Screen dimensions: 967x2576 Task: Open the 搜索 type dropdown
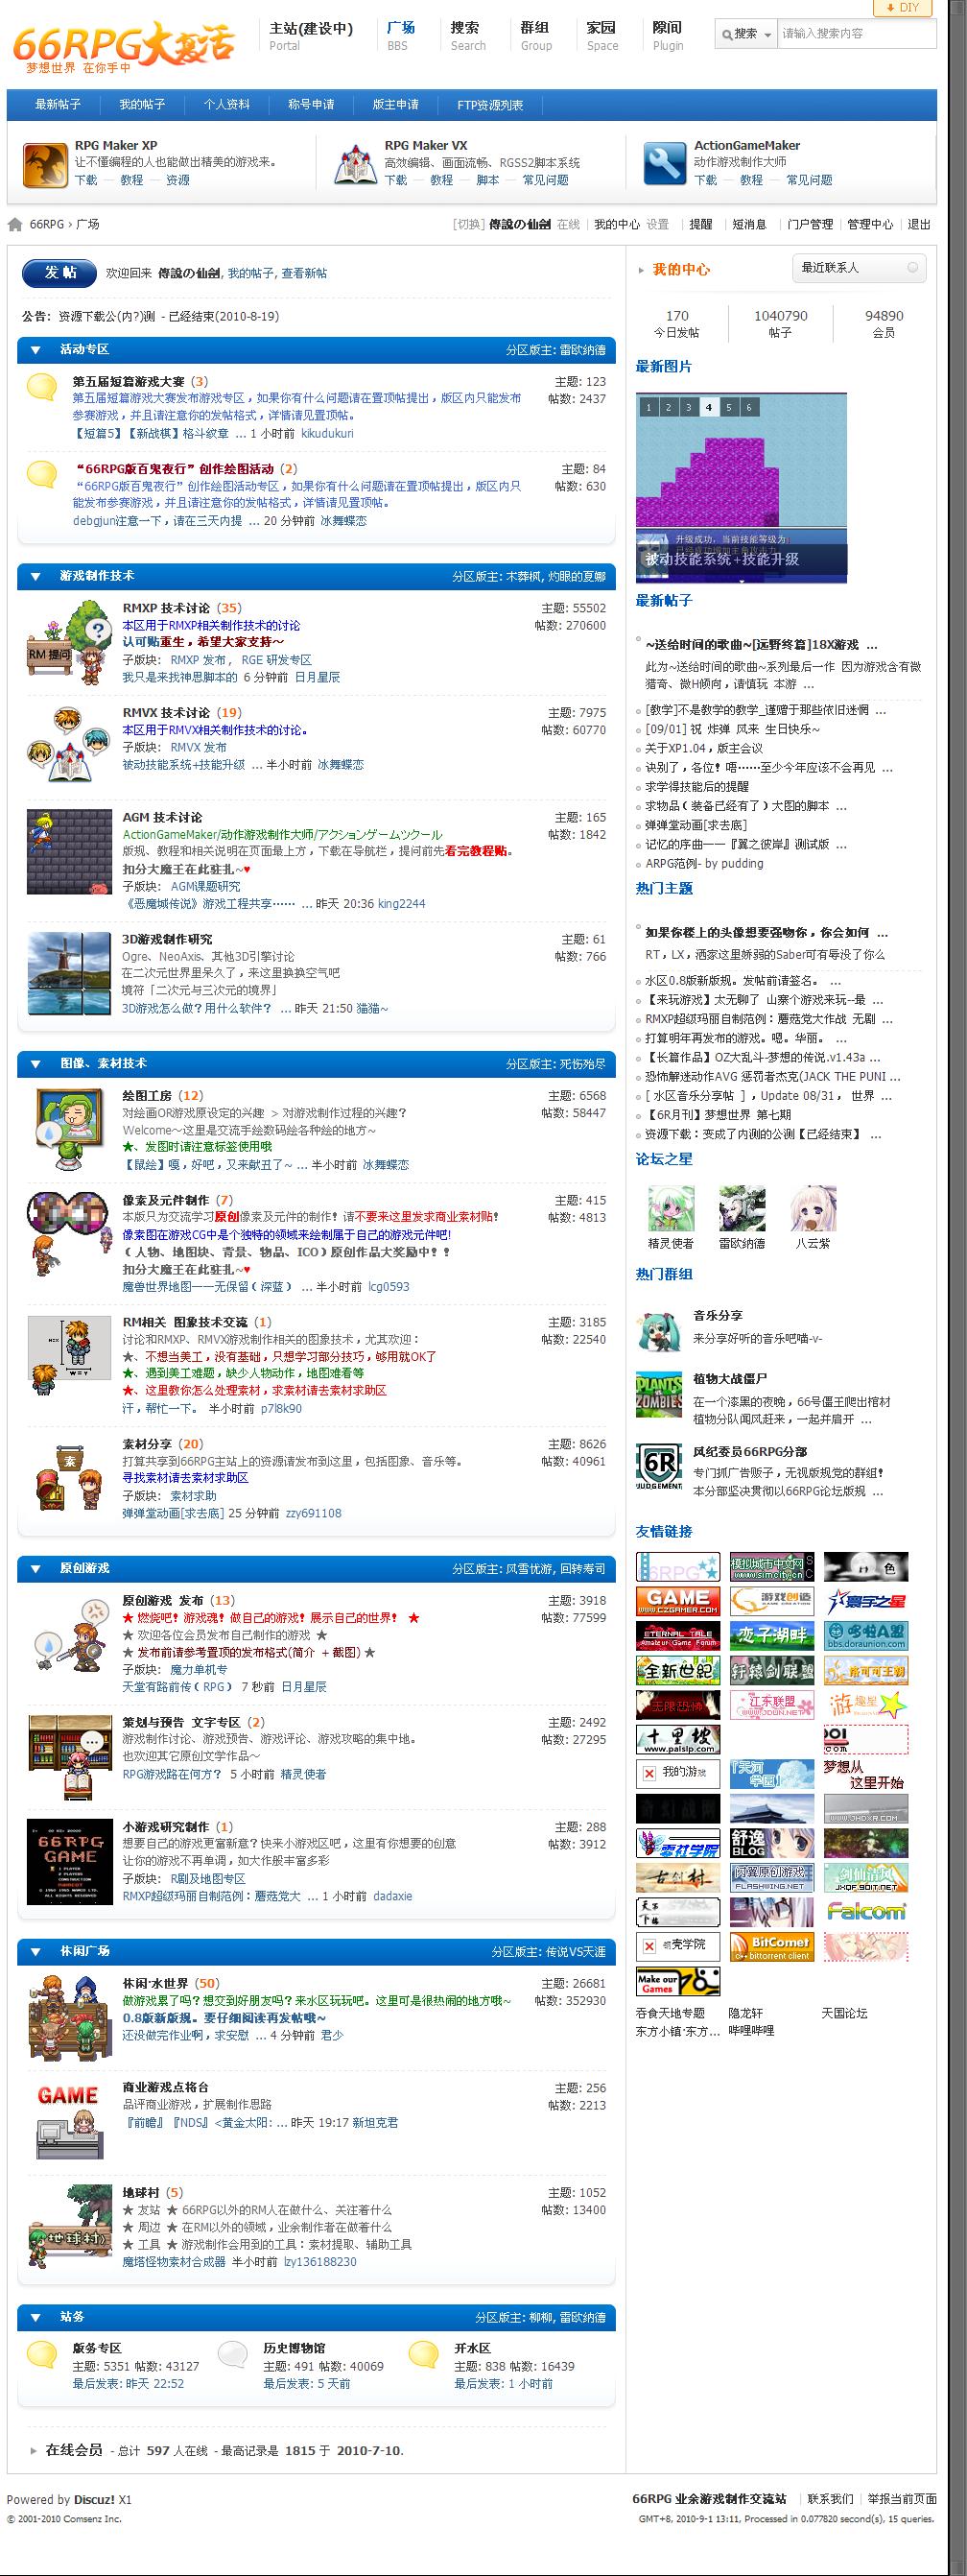pos(746,34)
